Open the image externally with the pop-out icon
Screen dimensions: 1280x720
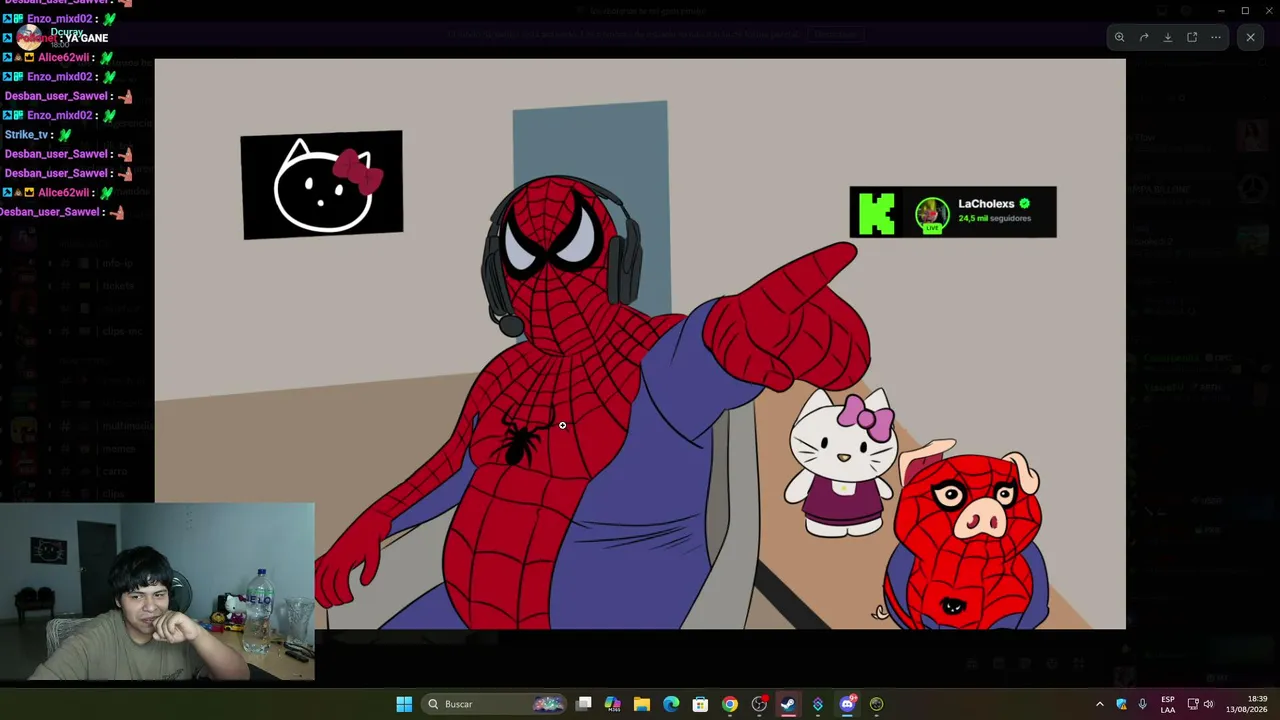1192,37
